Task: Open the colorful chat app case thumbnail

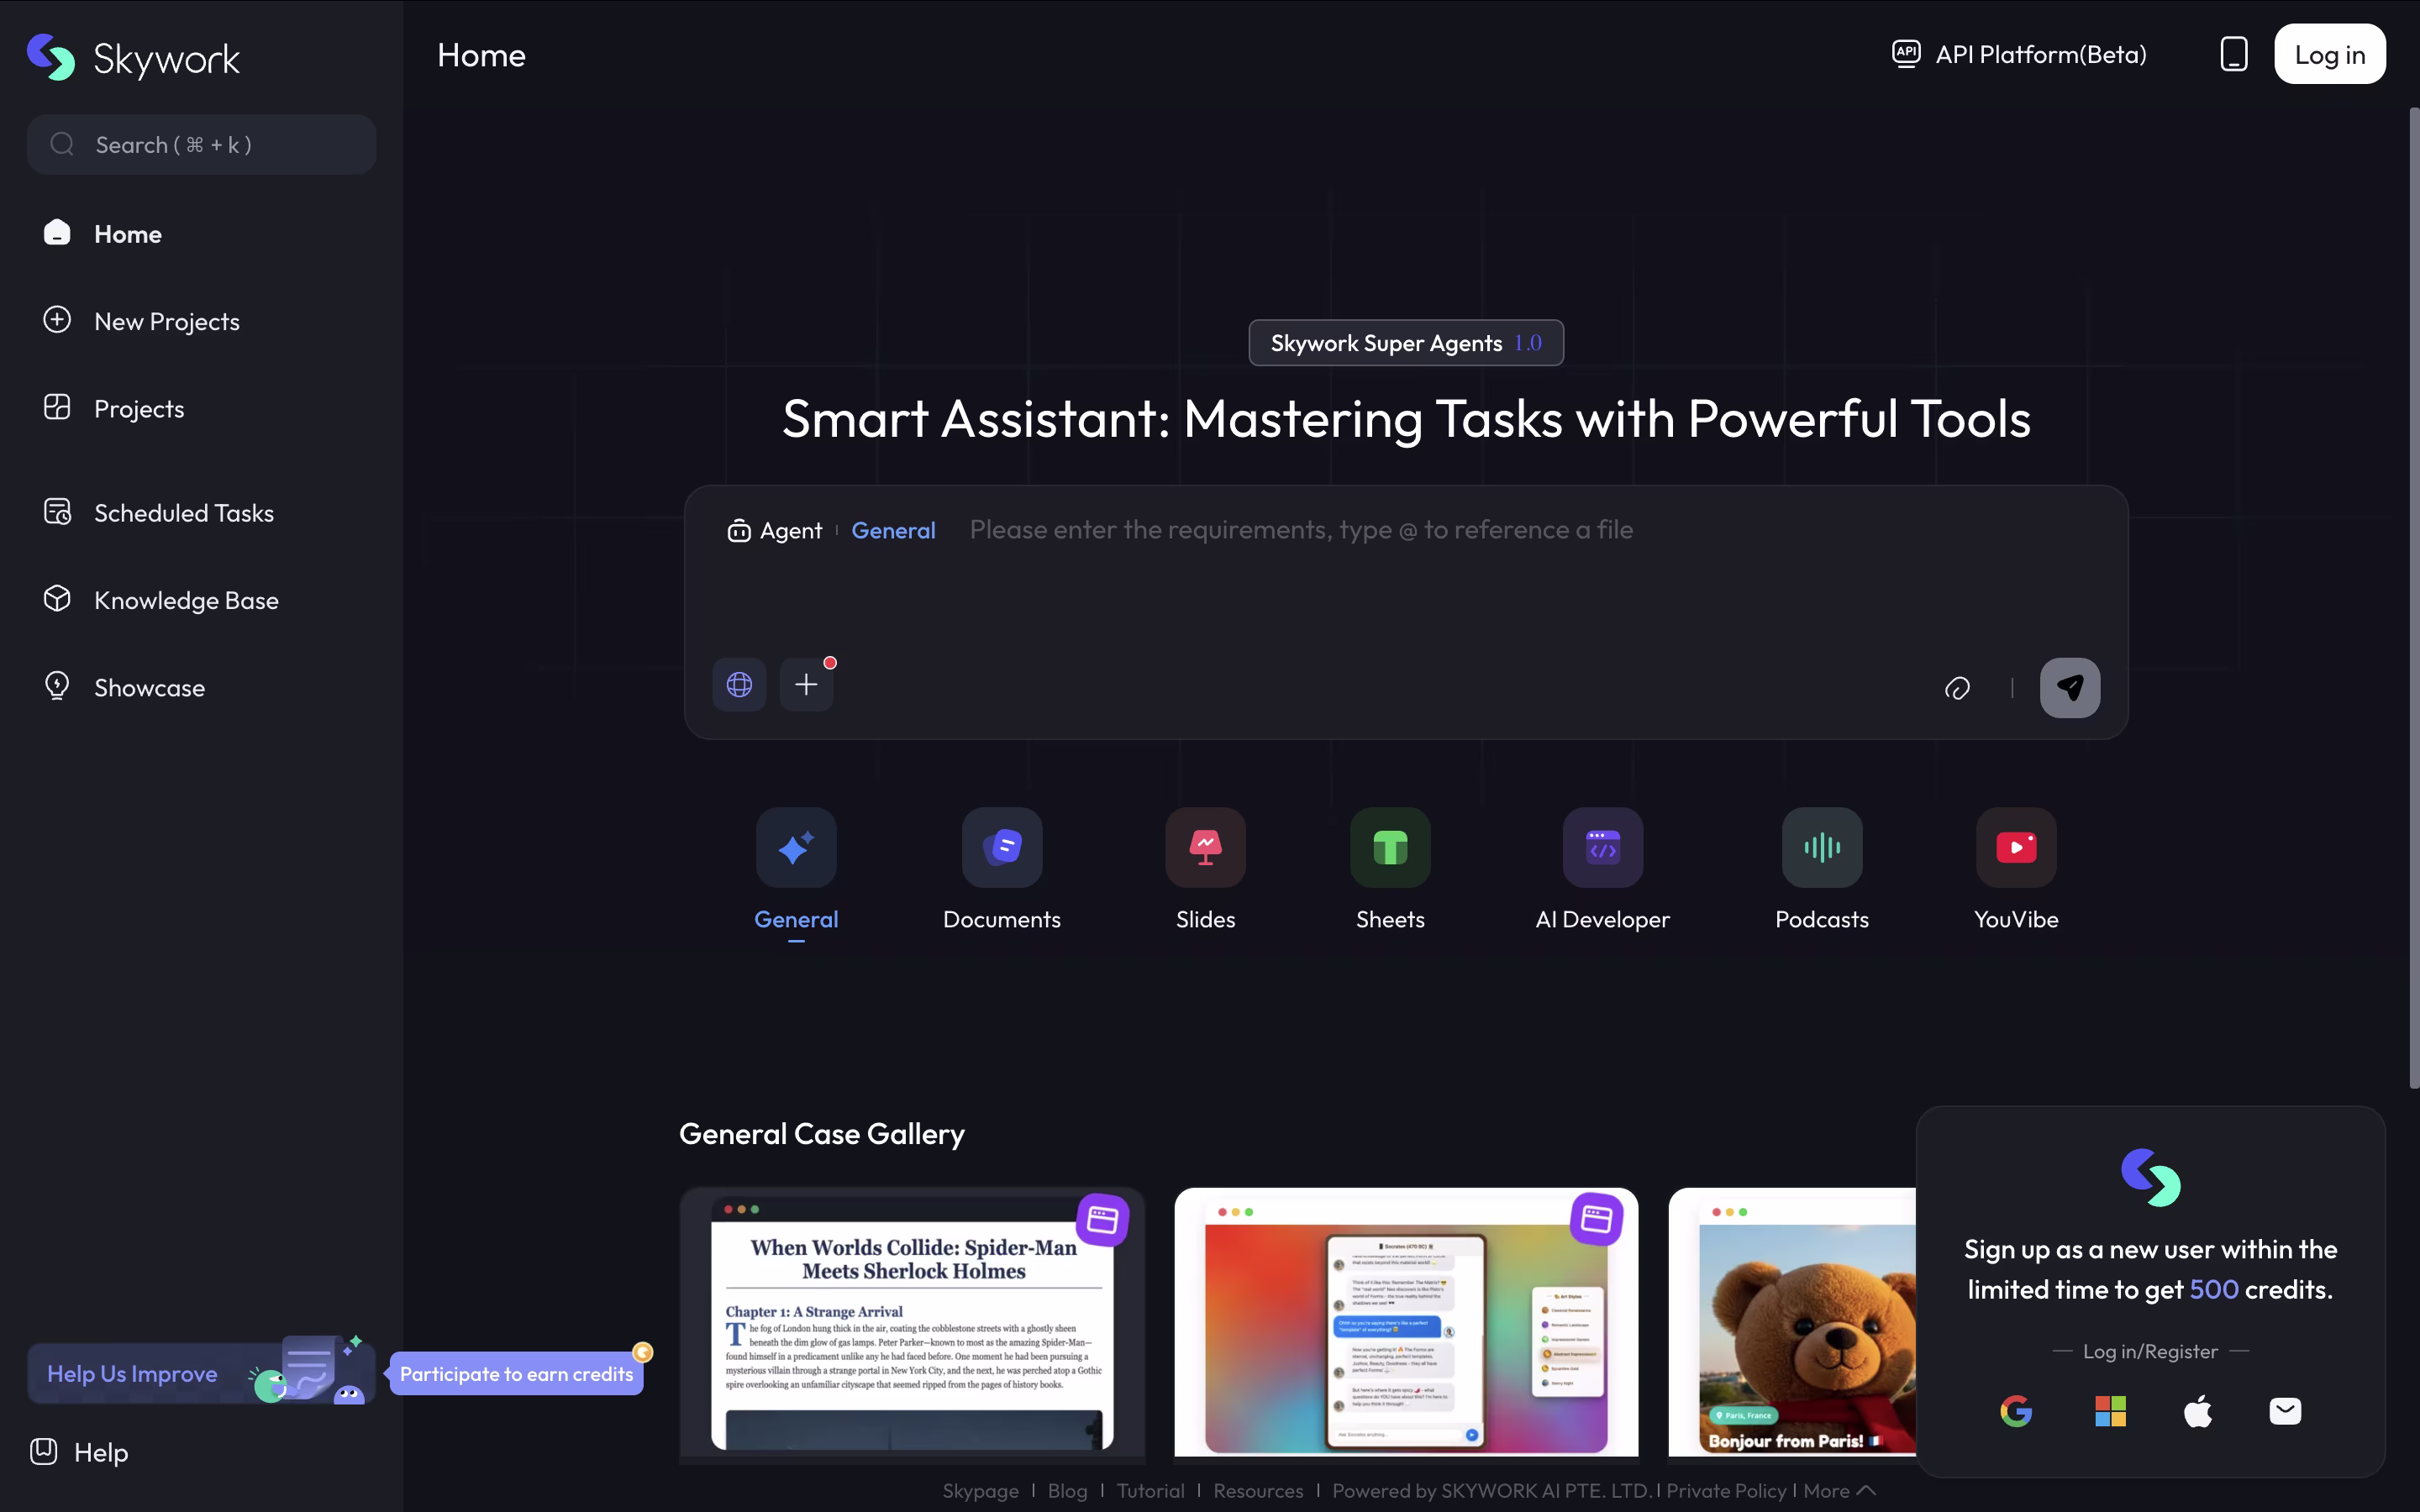Action: 1406,1325
